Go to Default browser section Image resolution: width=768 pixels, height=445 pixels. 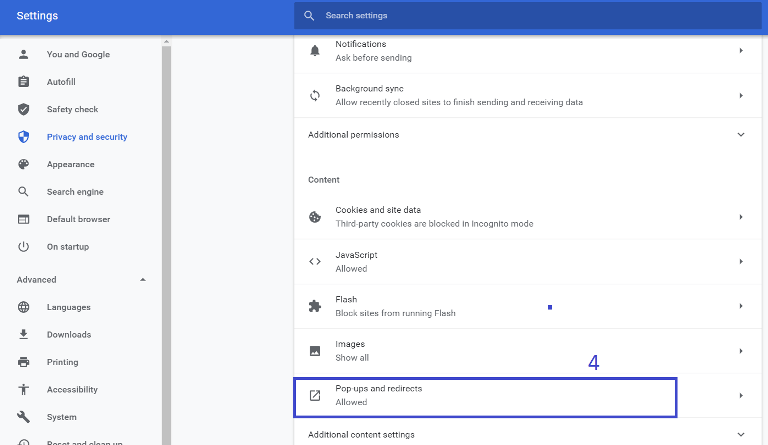(x=78, y=219)
